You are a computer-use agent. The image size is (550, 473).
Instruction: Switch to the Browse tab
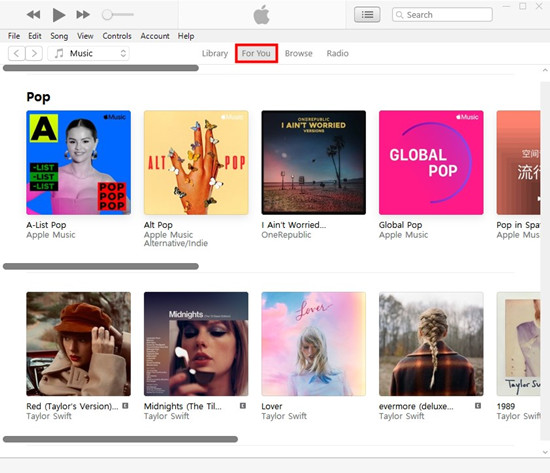click(x=299, y=53)
